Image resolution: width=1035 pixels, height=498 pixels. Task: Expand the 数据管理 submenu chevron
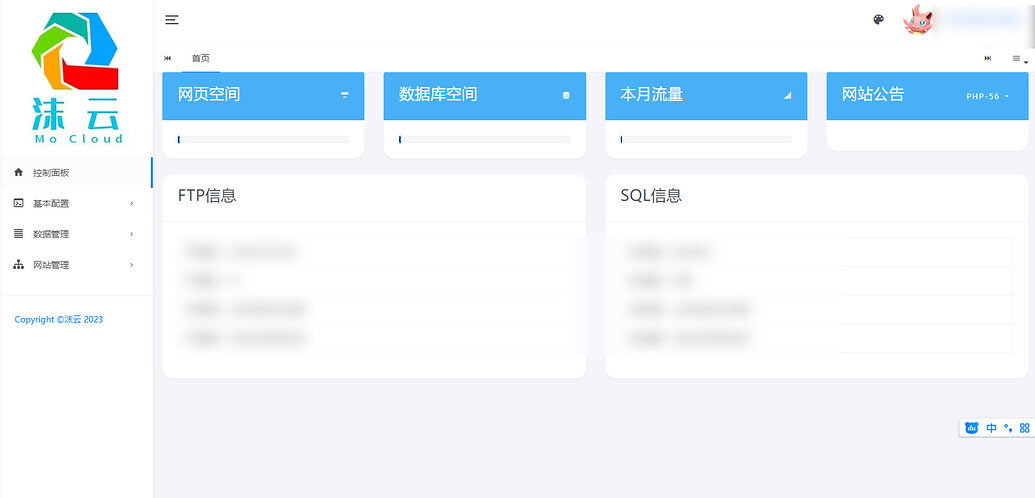coord(132,234)
